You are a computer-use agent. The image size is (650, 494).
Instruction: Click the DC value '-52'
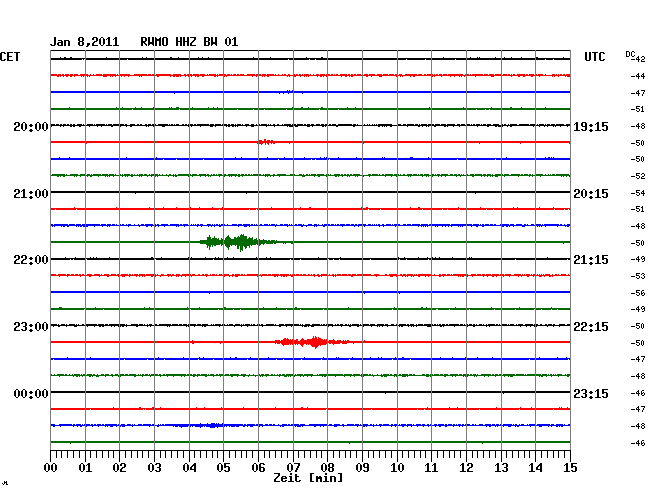coord(638,176)
